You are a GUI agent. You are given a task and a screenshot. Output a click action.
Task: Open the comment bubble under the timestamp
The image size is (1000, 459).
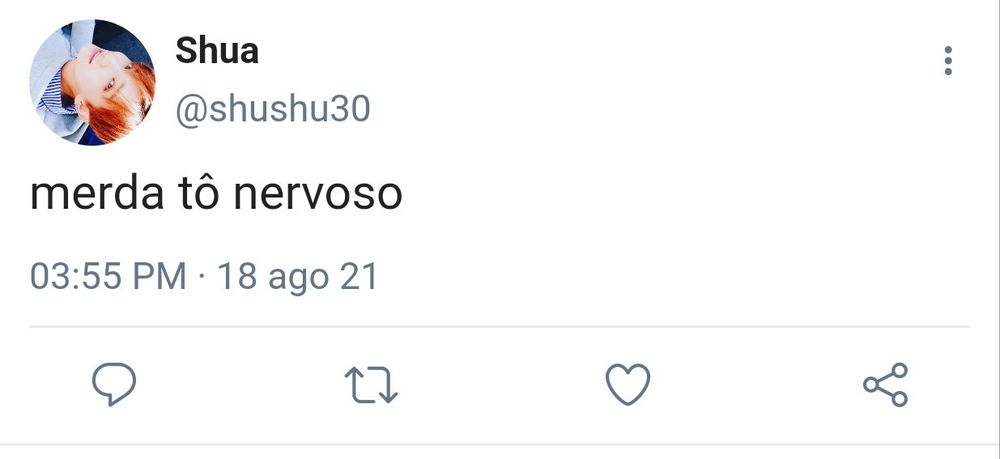(x=114, y=384)
